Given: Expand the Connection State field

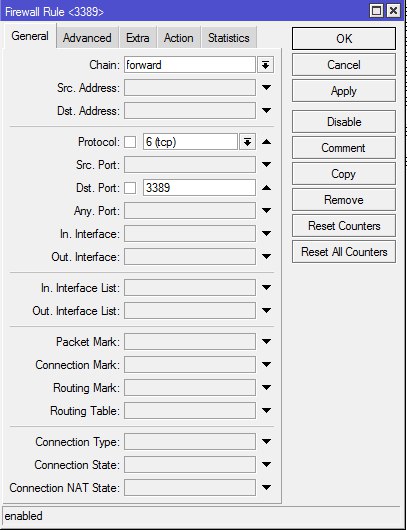Looking at the screenshot, I should pyautogui.click(x=266, y=465).
